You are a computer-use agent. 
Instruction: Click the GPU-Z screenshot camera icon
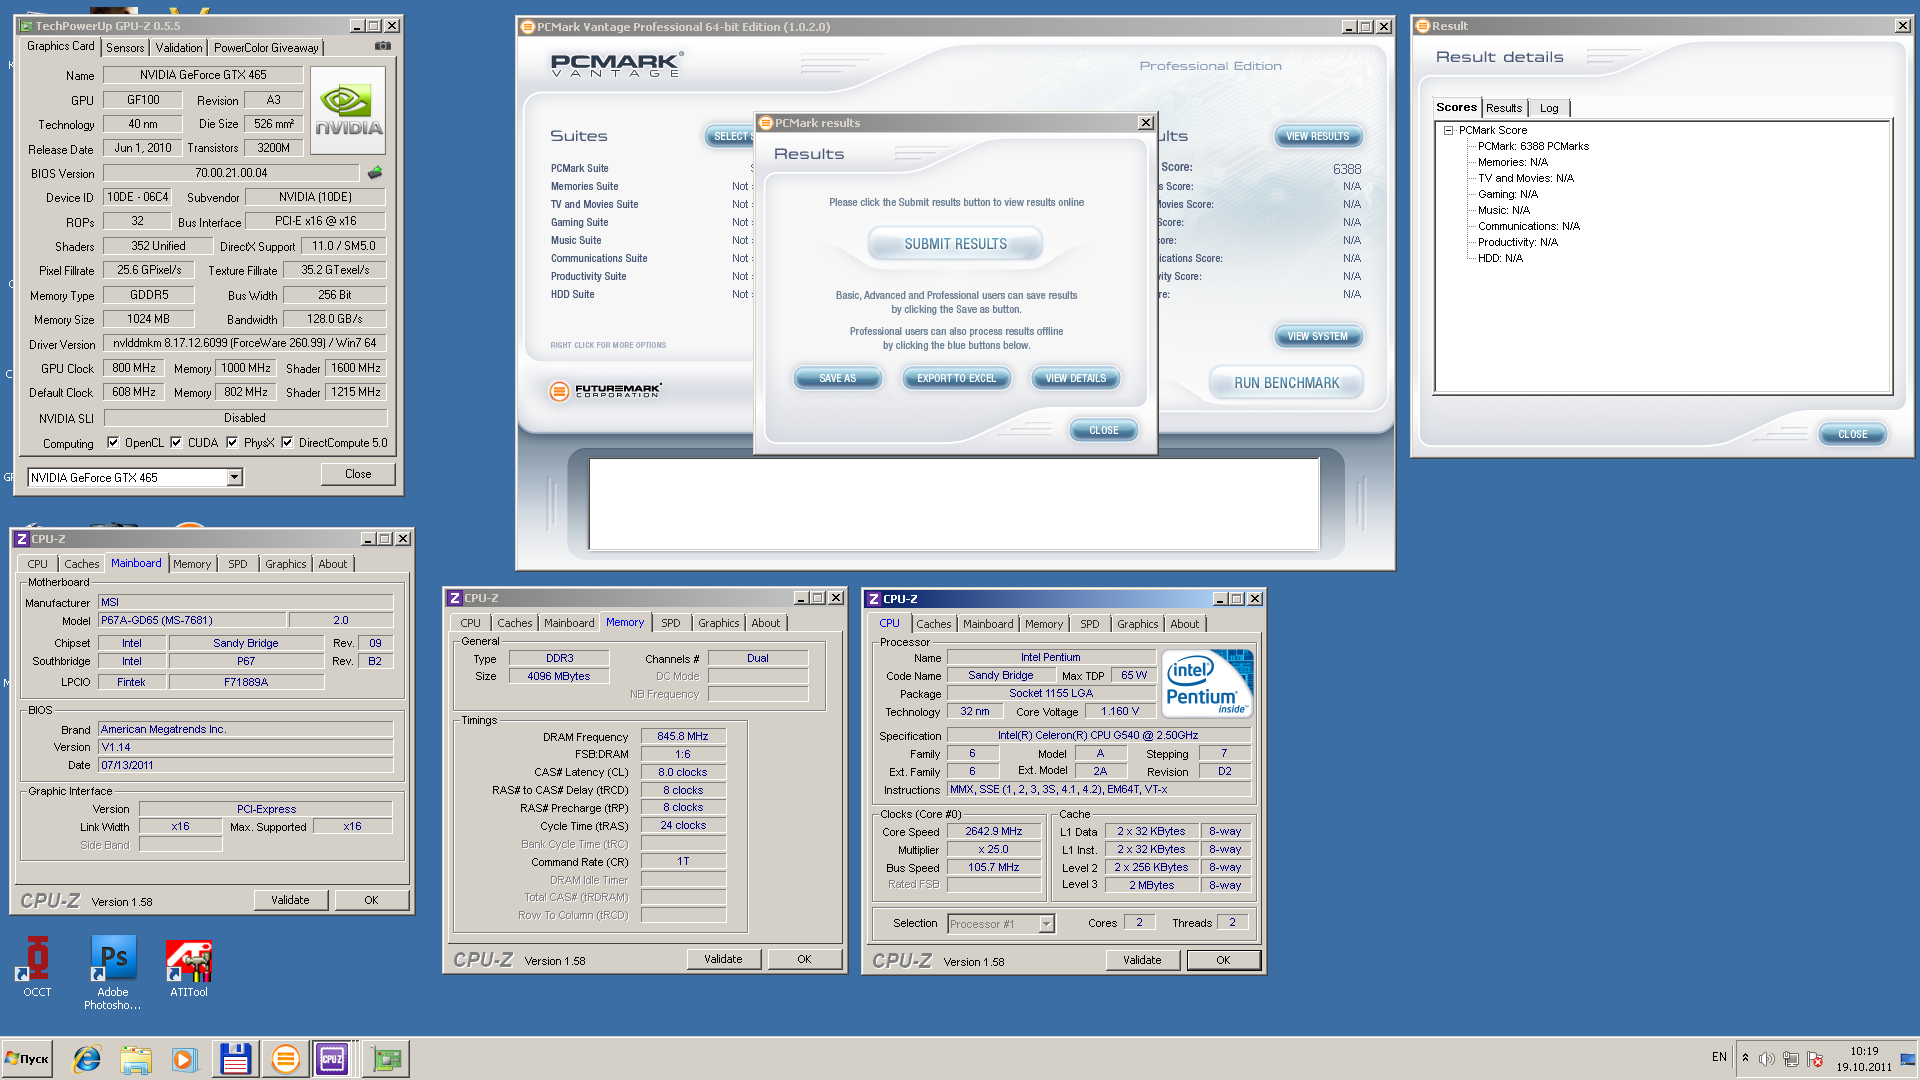click(382, 46)
